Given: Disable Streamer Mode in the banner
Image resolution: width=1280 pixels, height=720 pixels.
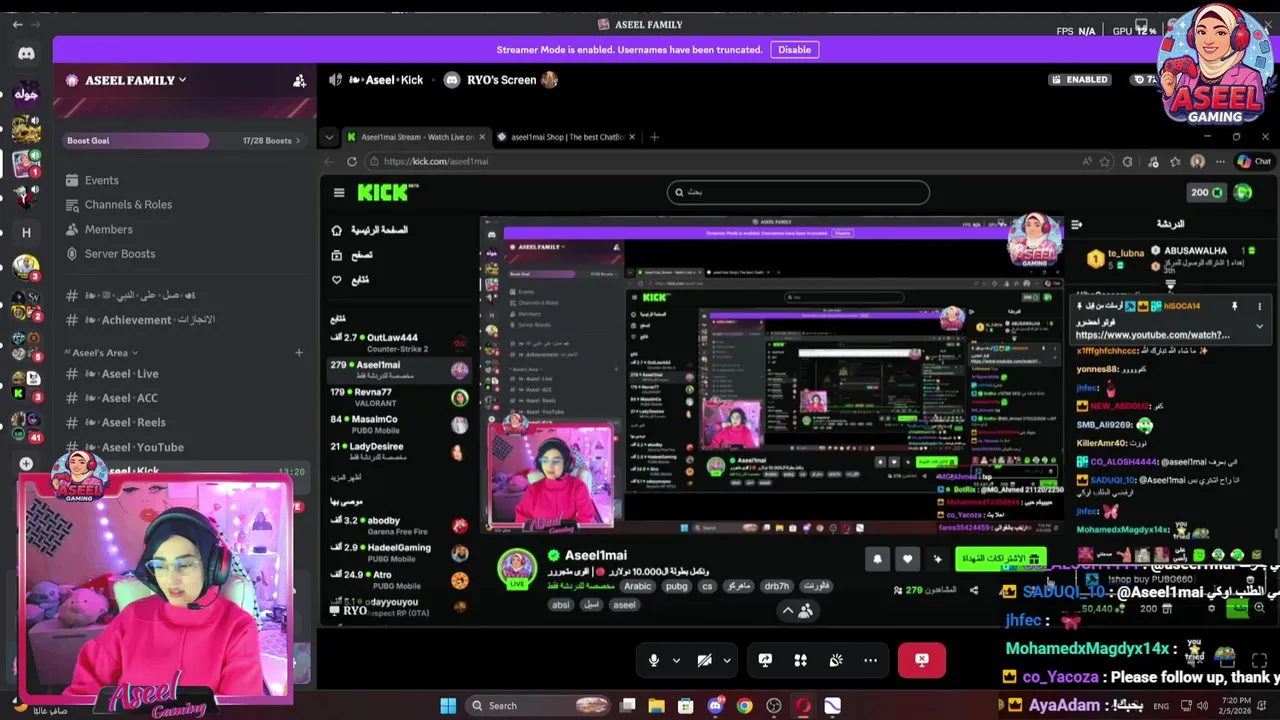Looking at the screenshot, I should click(794, 49).
